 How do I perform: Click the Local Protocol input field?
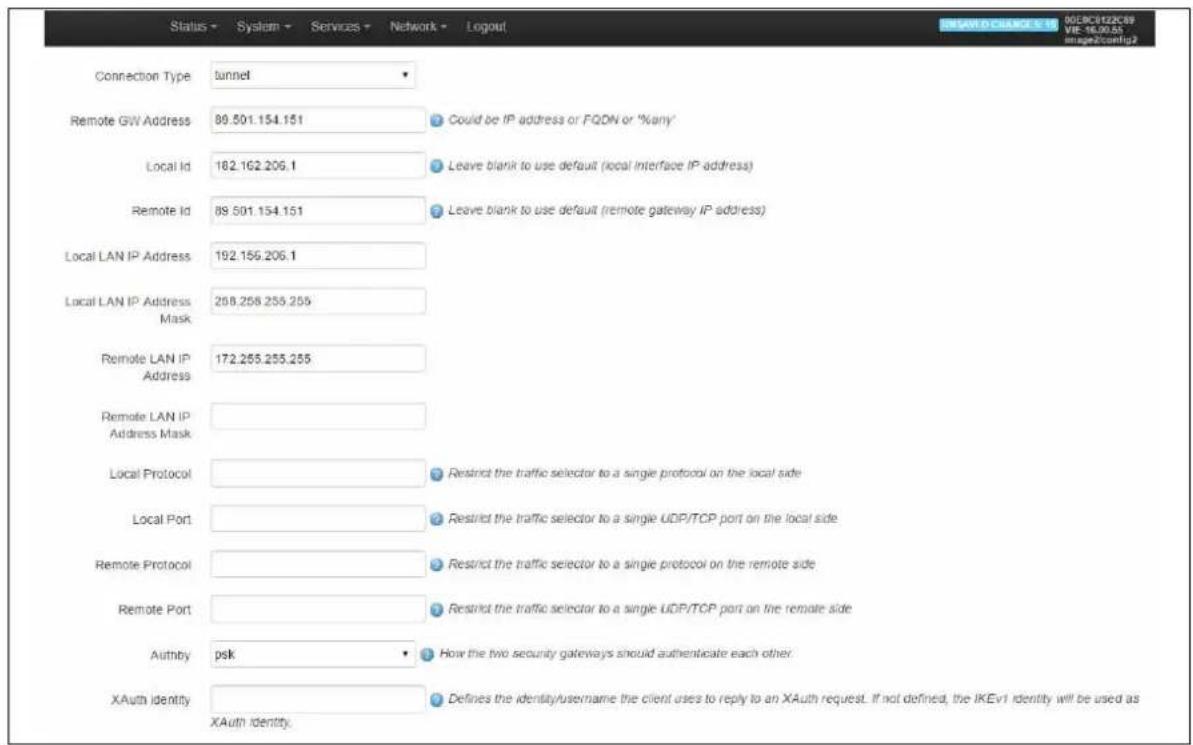click(x=318, y=473)
